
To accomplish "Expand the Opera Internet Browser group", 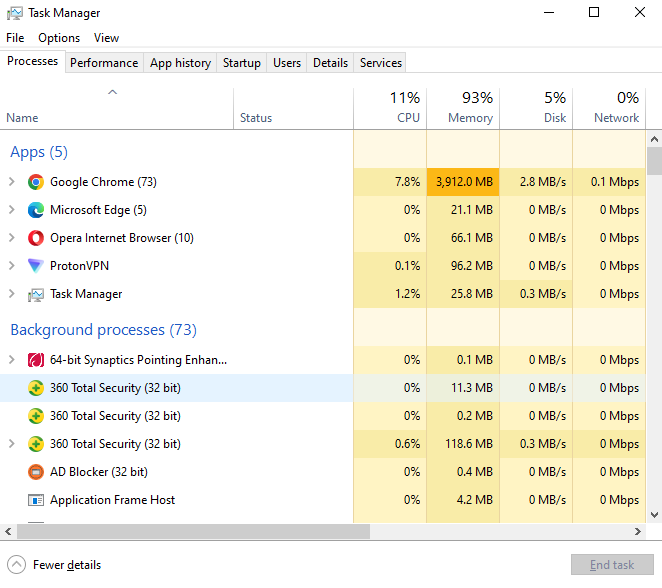I will pos(12,238).
